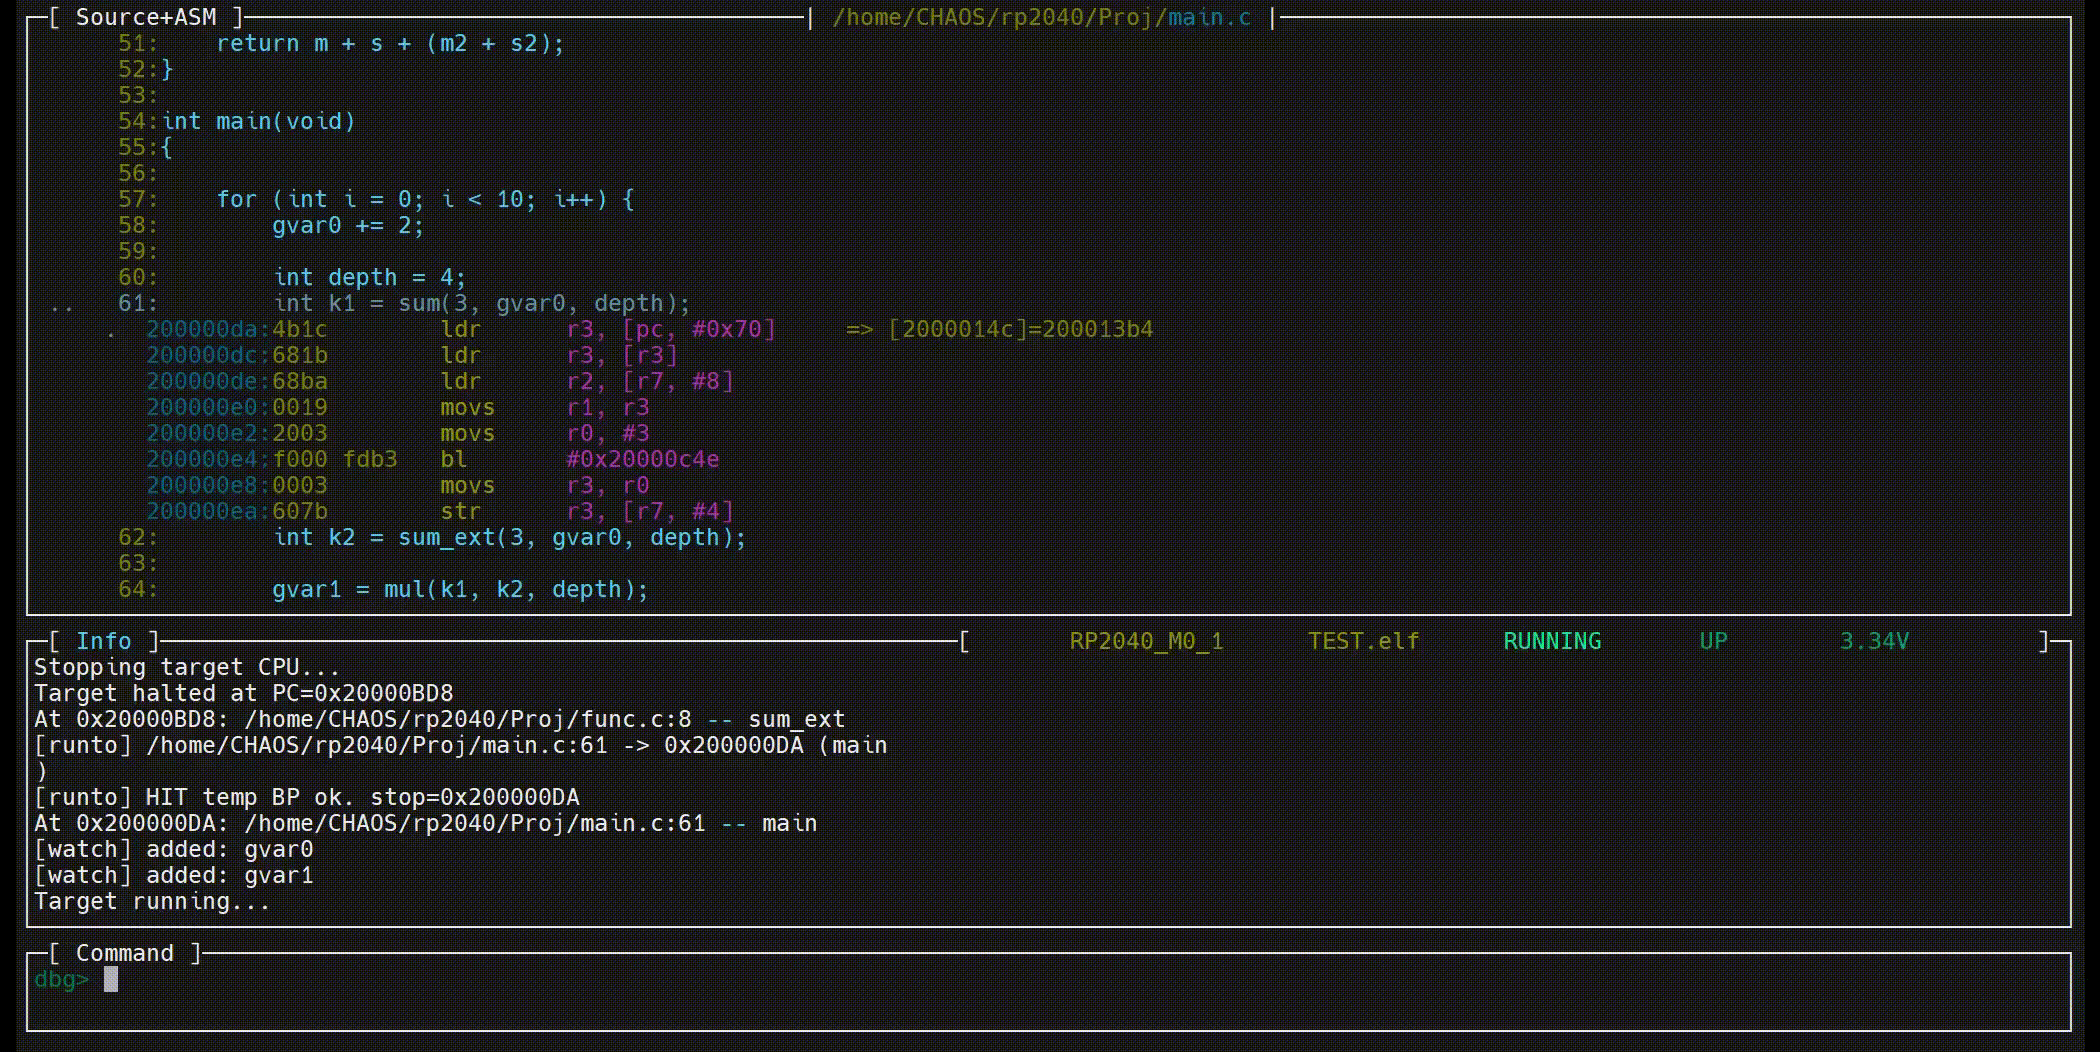Click the RUNNING target status indicator
This screenshot has width=2100, height=1052.
click(x=1551, y=641)
